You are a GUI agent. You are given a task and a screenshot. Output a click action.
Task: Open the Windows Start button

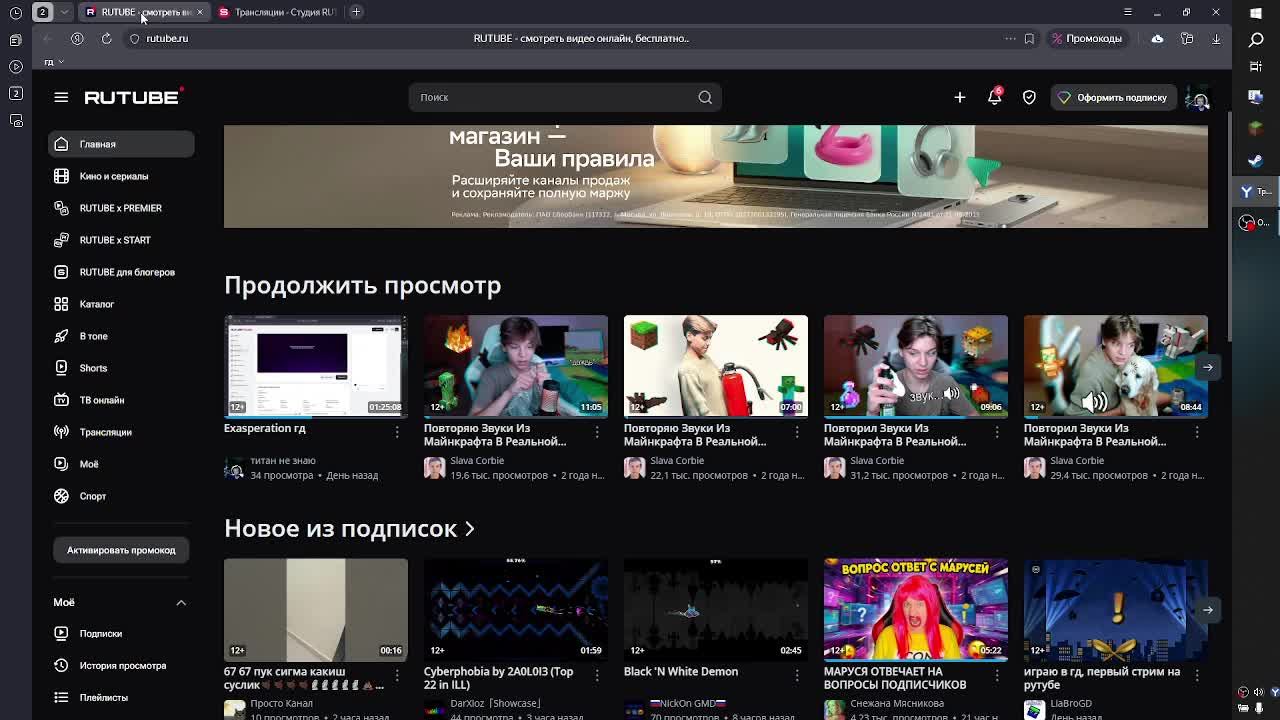[1256, 12]
